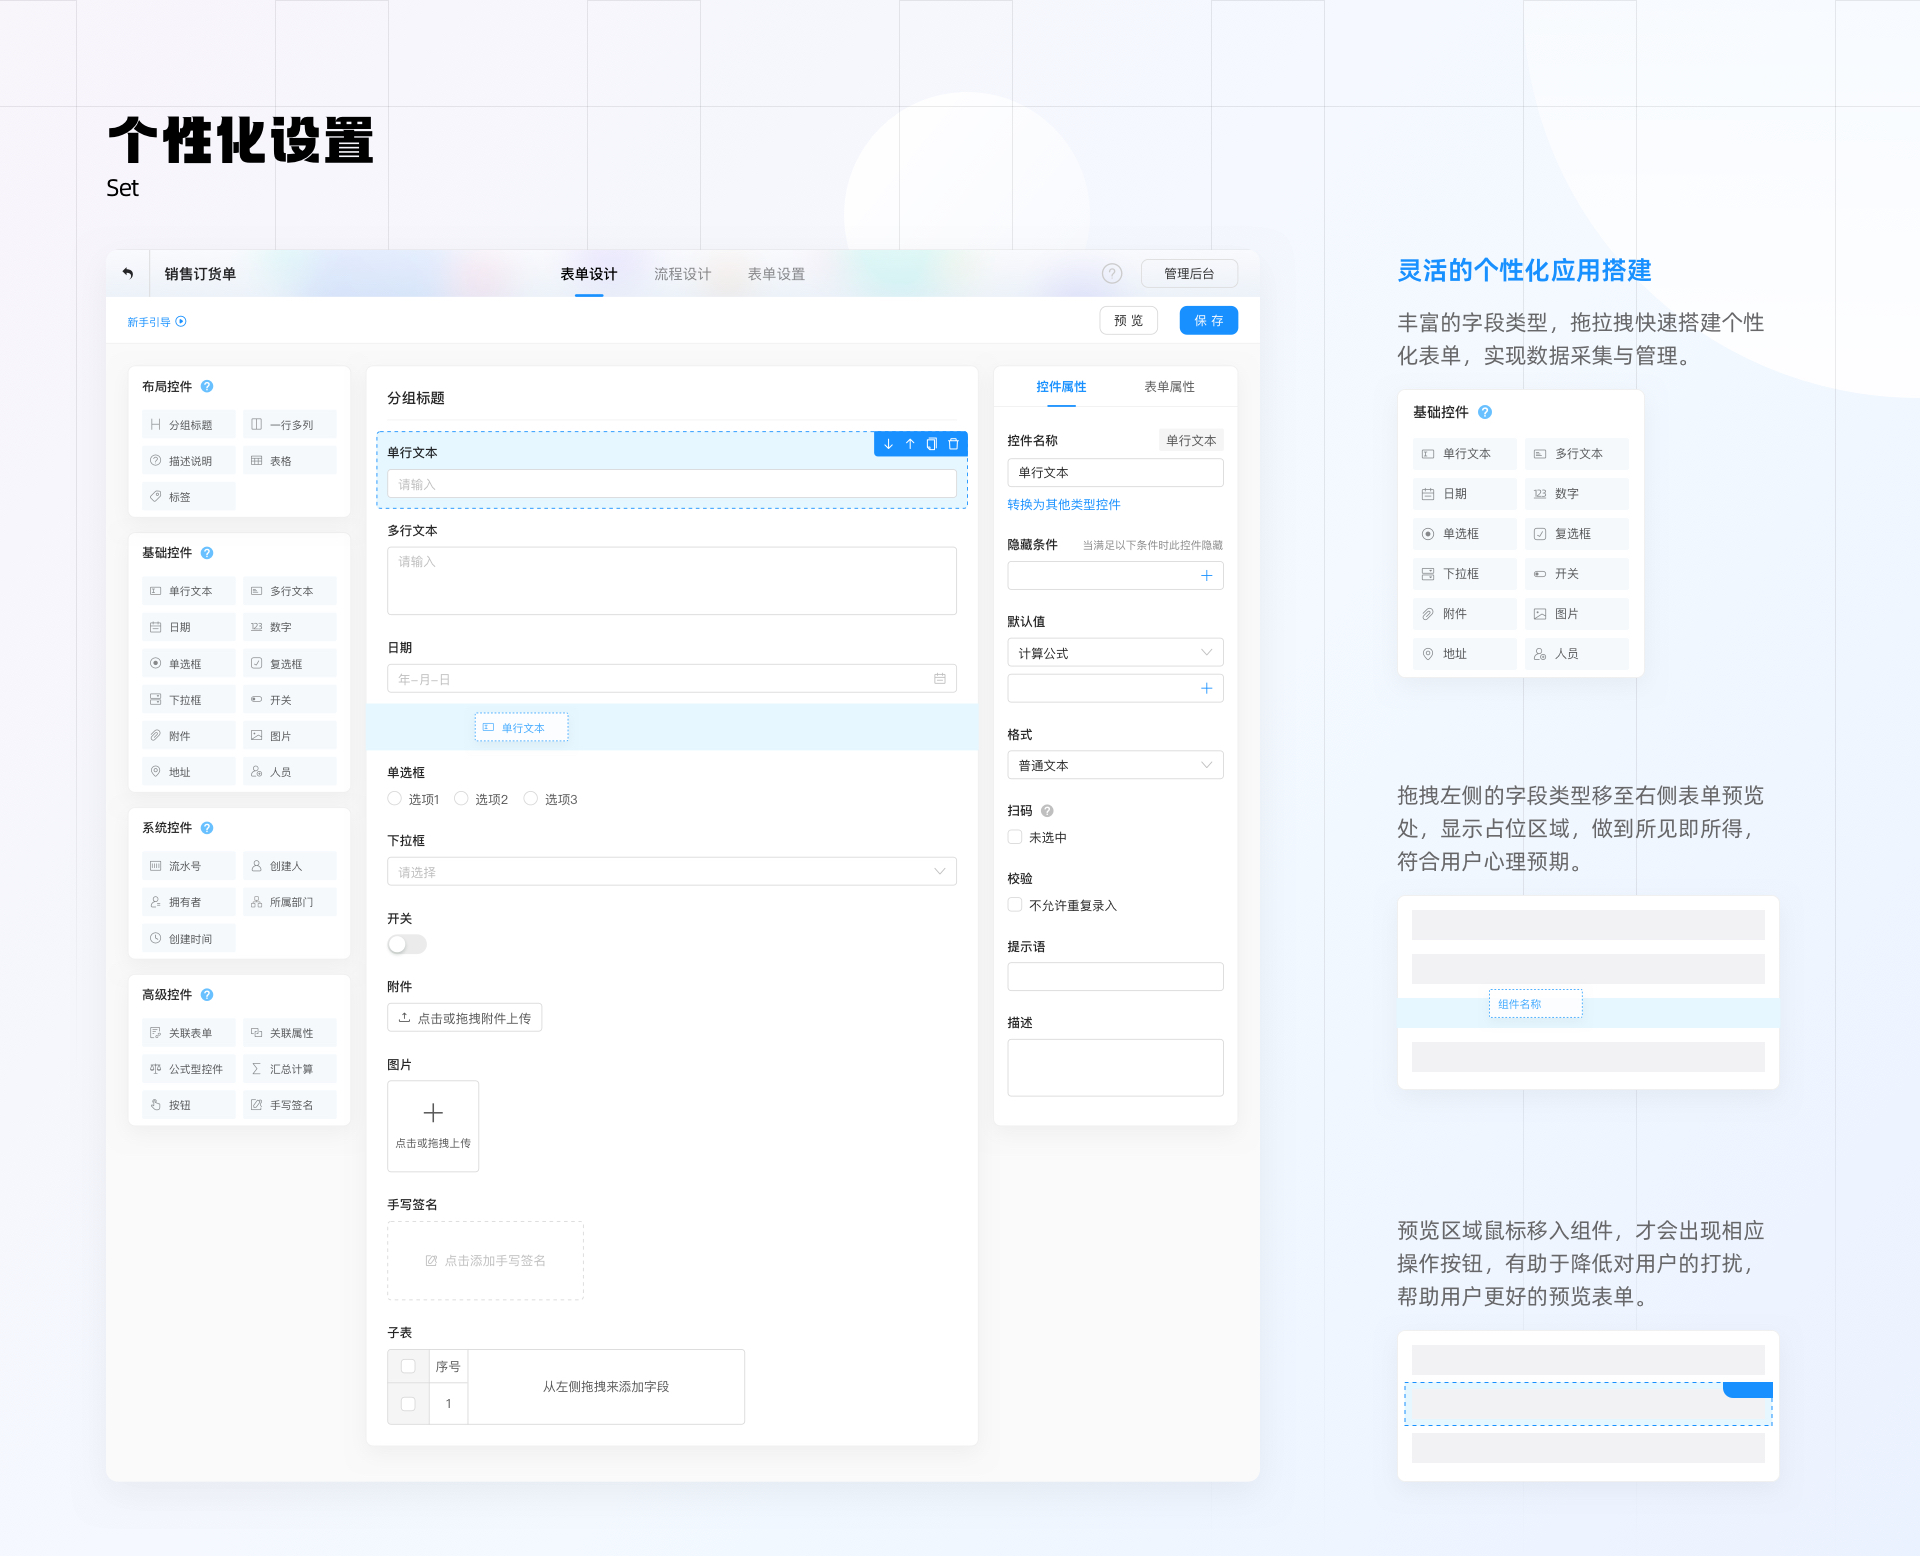Delete the selected 单行文本 field with the trash icon
The height and width of the screenshot is (1556, 1920).
pos(954,444)
